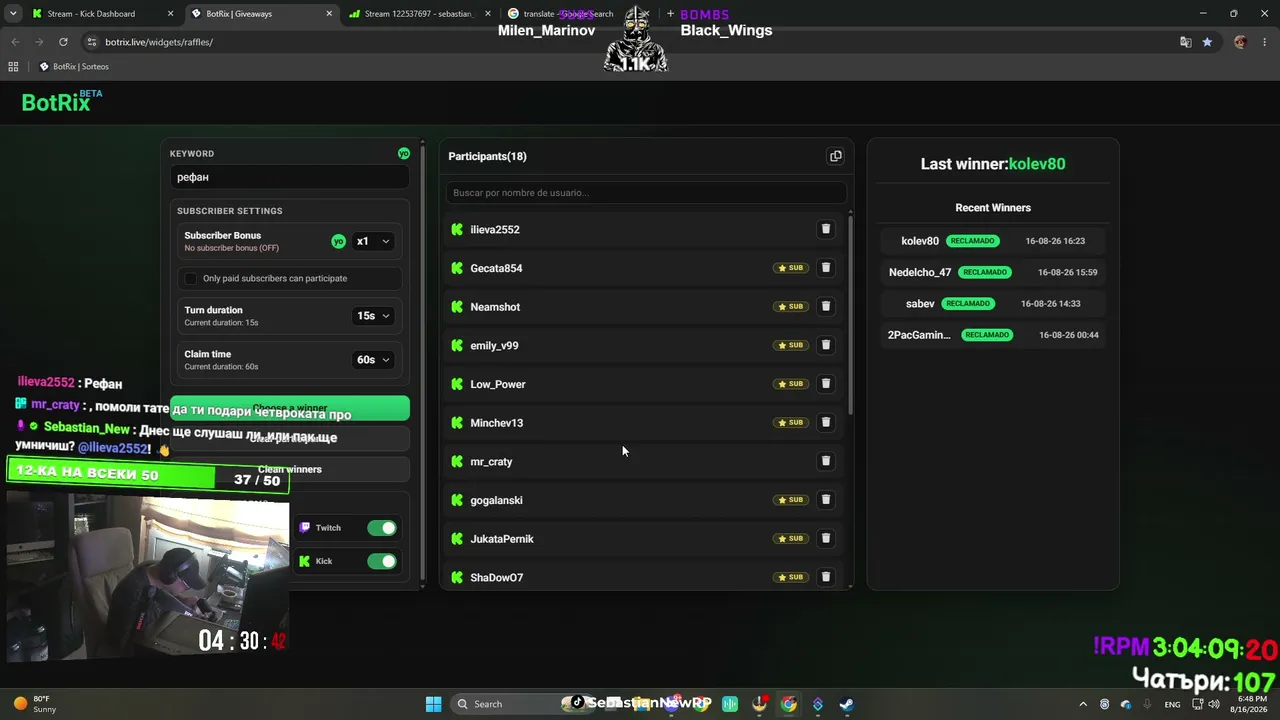Image resolution: width=1280 pixels, height=720 pixels.
Task: Select the participant name 'JukataPernik'
Action: coord(502,539)
